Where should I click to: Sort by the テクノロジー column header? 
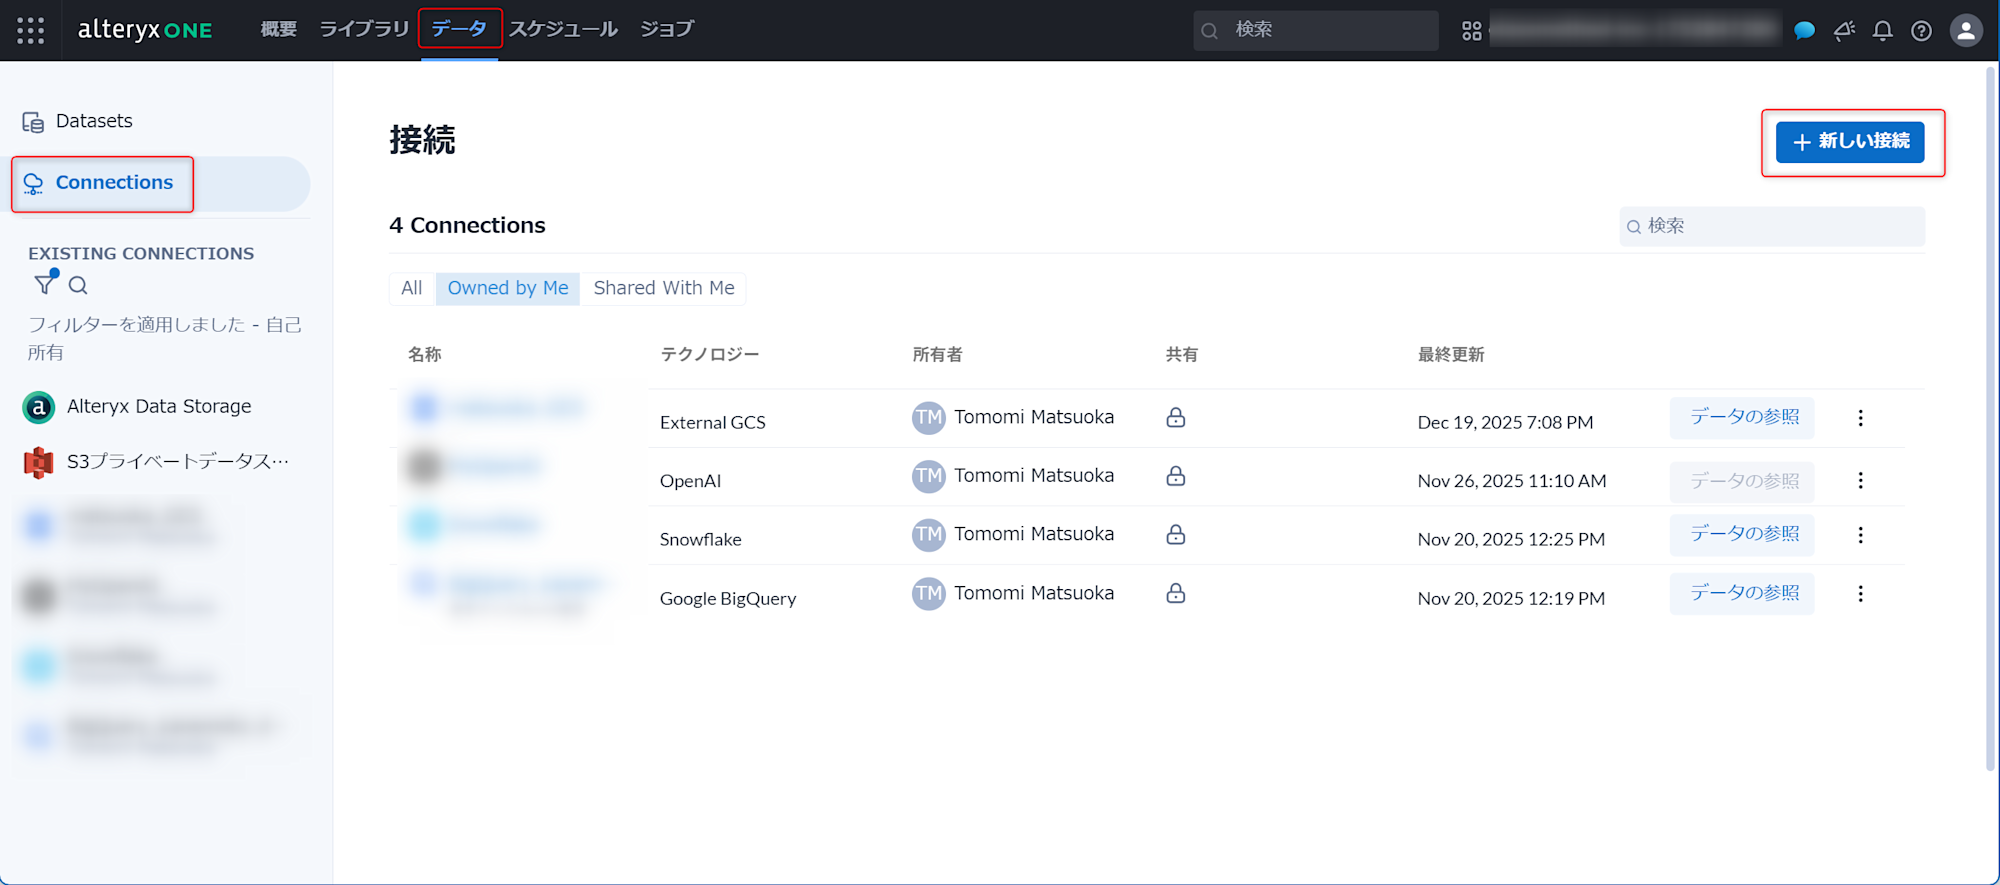(710, 355)
